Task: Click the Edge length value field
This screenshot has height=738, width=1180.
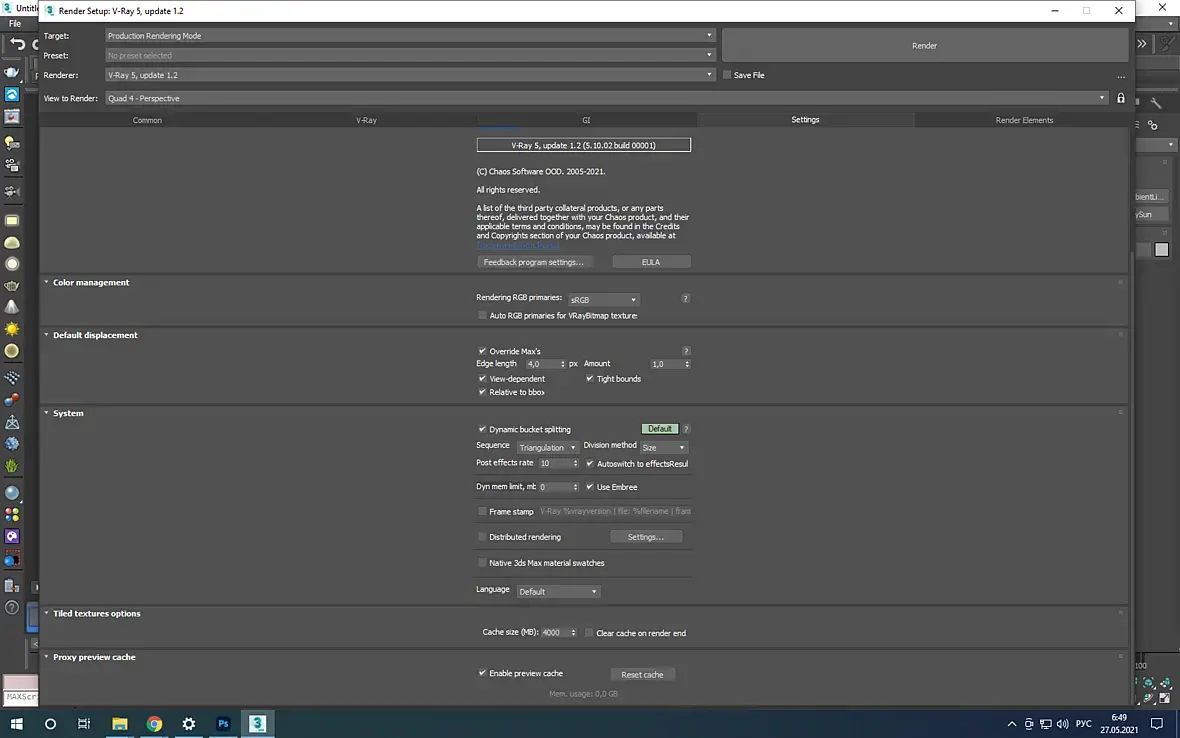Action: pos(542,364)
